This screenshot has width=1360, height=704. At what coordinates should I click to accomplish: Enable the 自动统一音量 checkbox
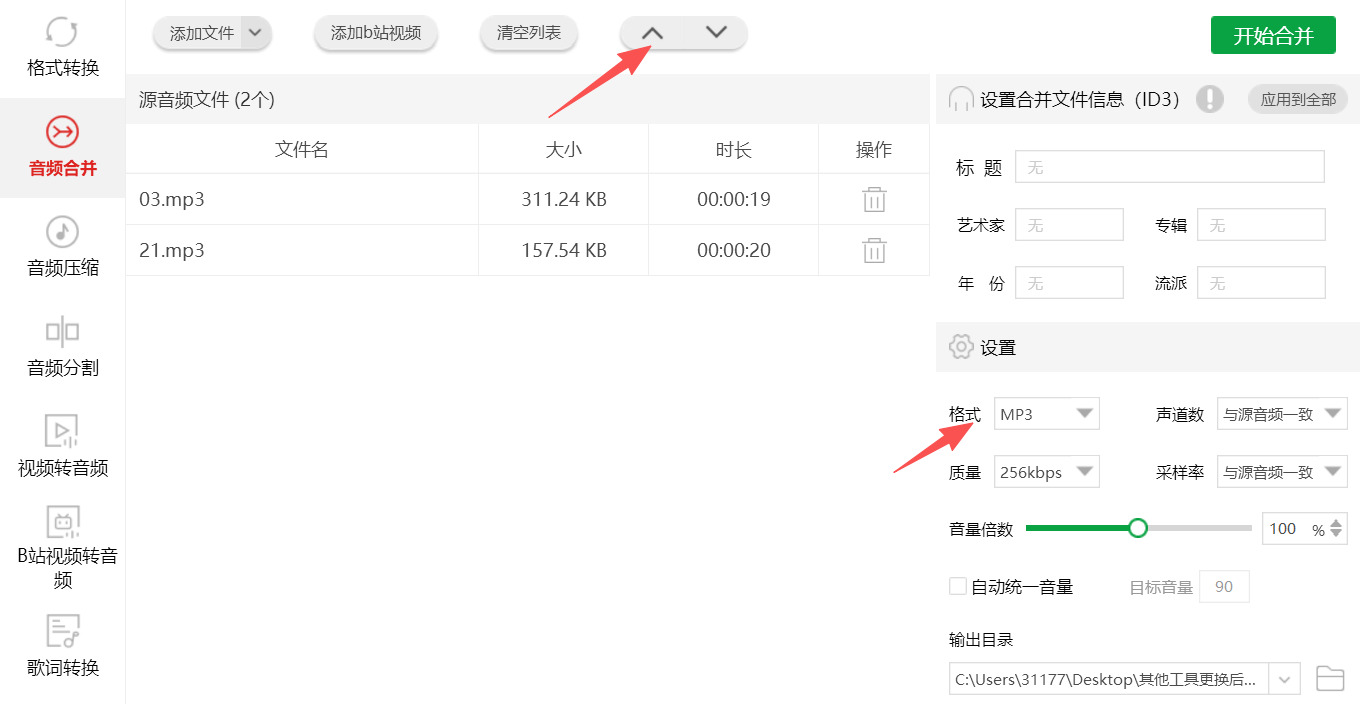coord(958,586)
